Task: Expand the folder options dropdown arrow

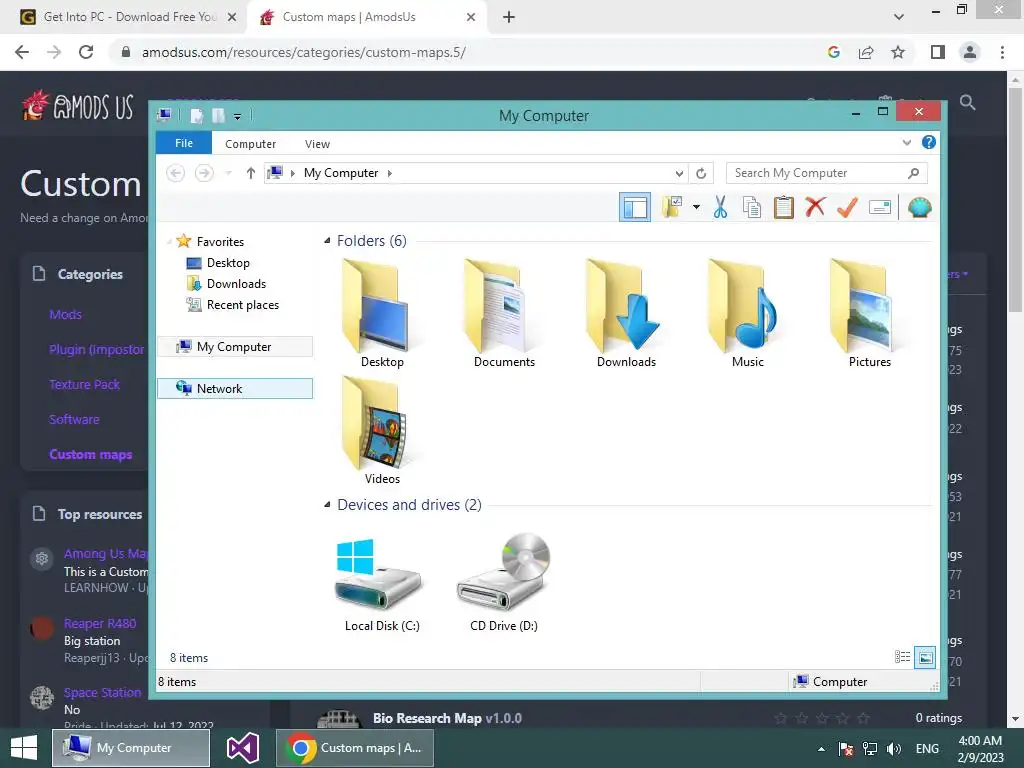Action: click(696, 208)
